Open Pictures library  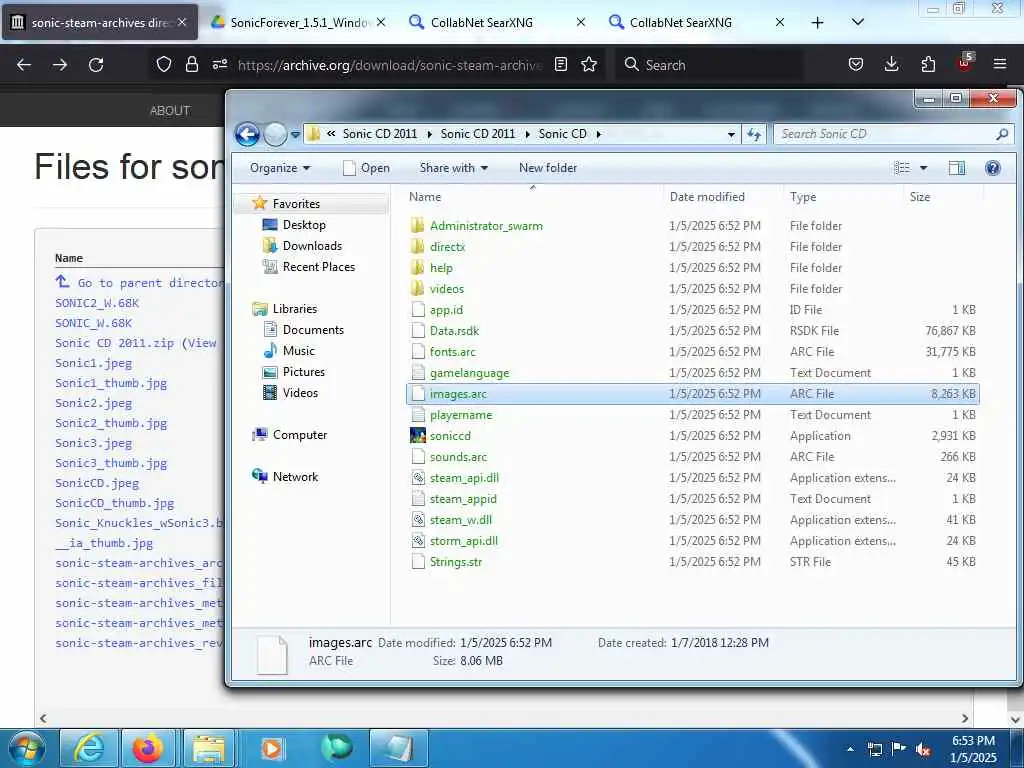click(304, 372)
